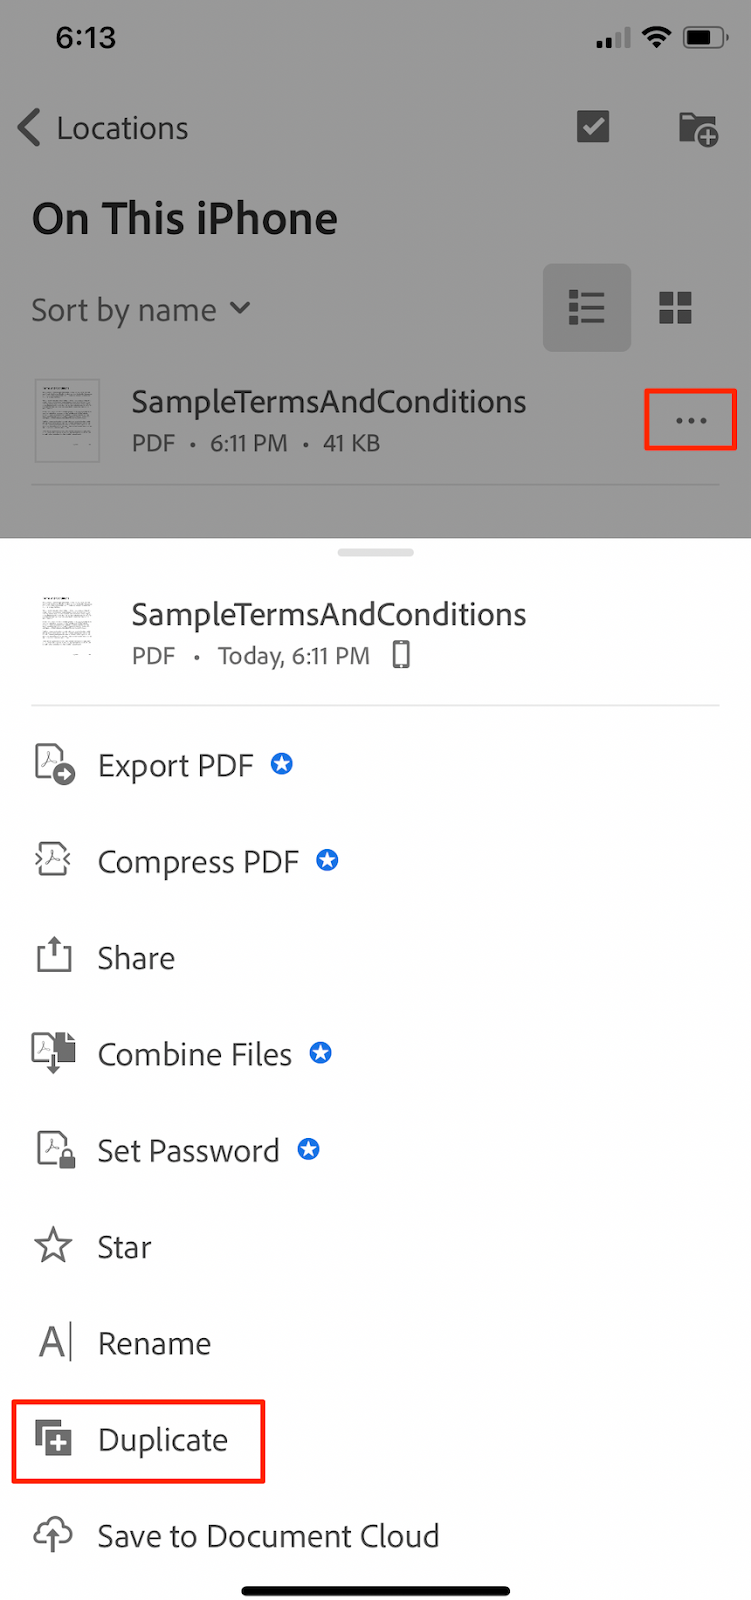Viewport: 751px width, 1600px height.
Task: Switch to list view
Action: tap(586, 307)
